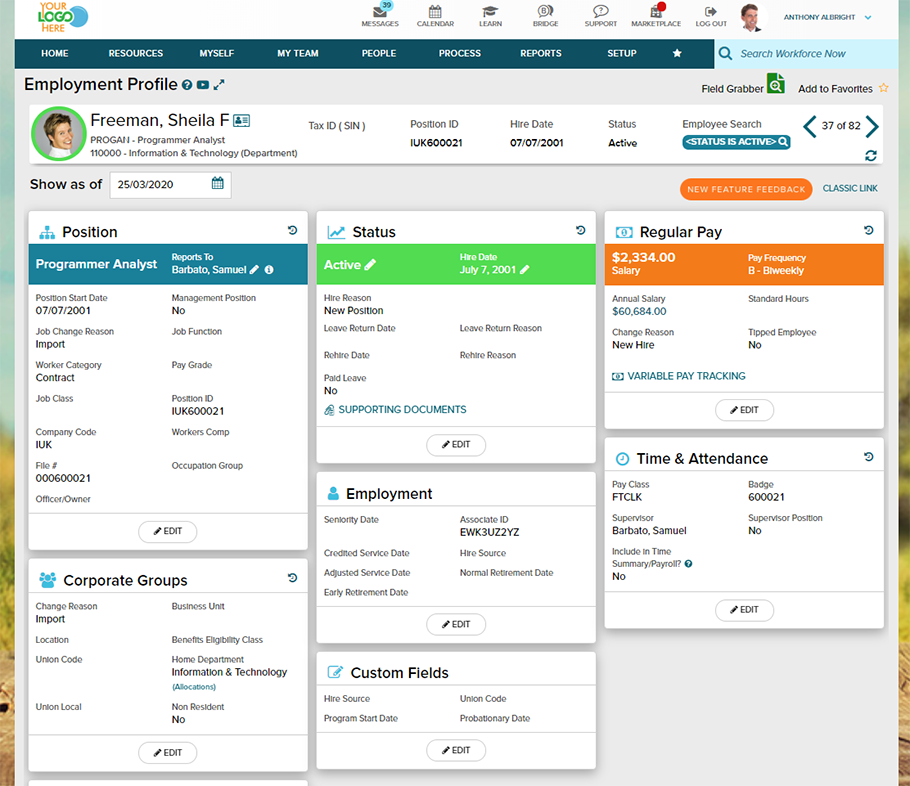This screenshot has width=910, height=786.
Task: Play the video tutorial icon next to the title
Action: (203, 85)
